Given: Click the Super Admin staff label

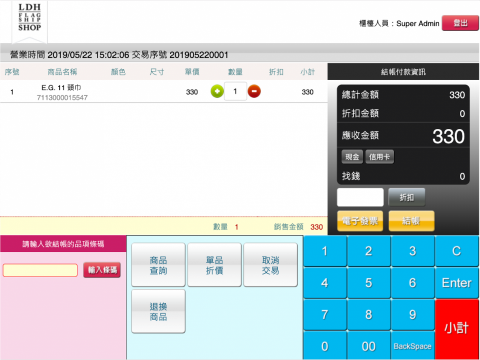Looking at the screenshot, I should click(x=418, y=24).
